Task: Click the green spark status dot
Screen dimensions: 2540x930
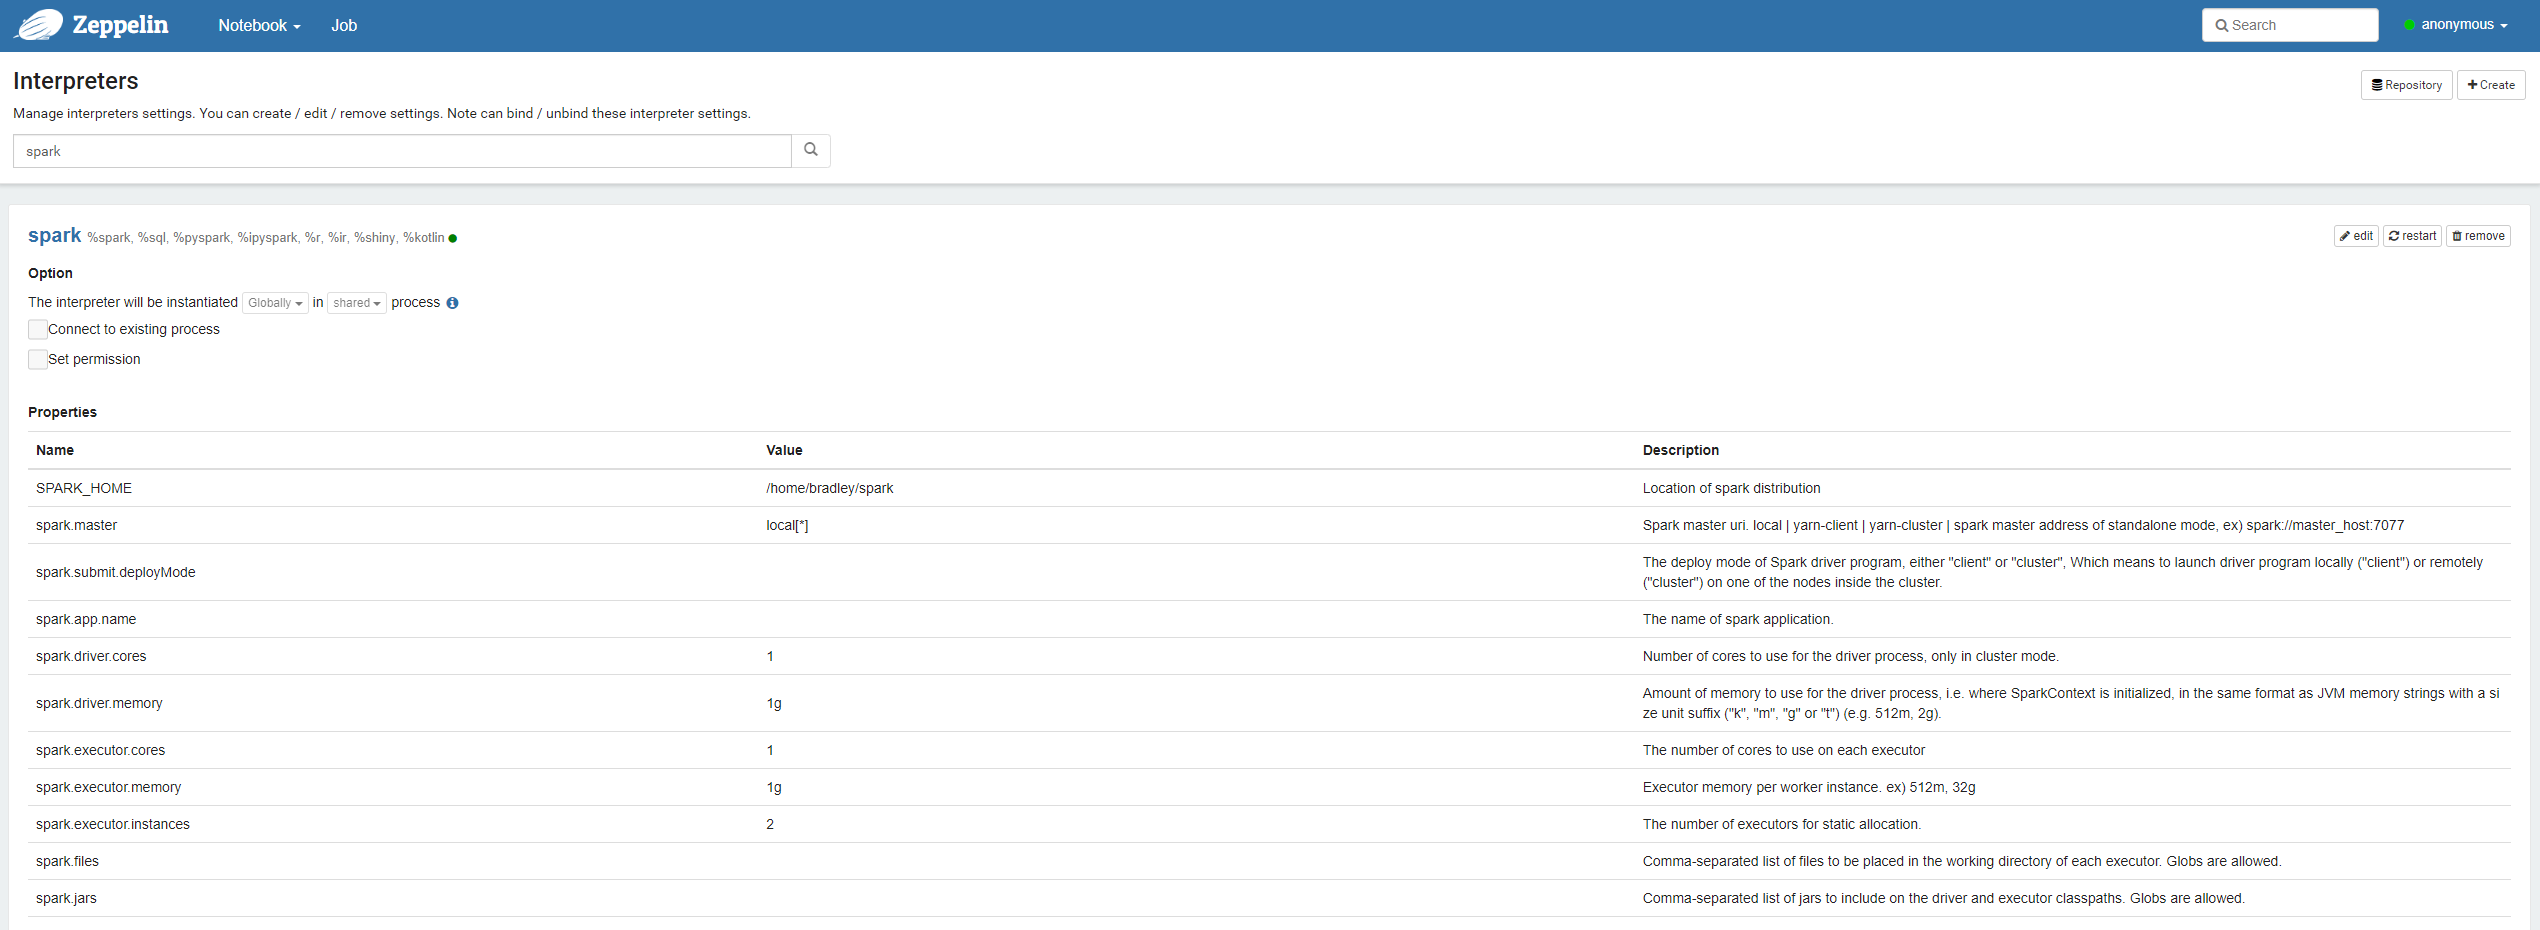Action: click(x=453, y=238)
